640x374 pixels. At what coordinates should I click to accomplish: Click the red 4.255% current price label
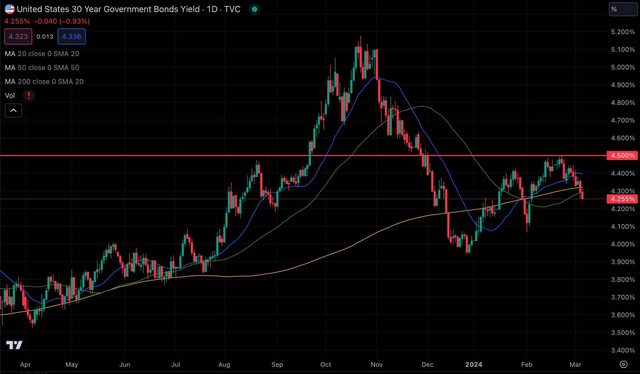pos(622,199)
